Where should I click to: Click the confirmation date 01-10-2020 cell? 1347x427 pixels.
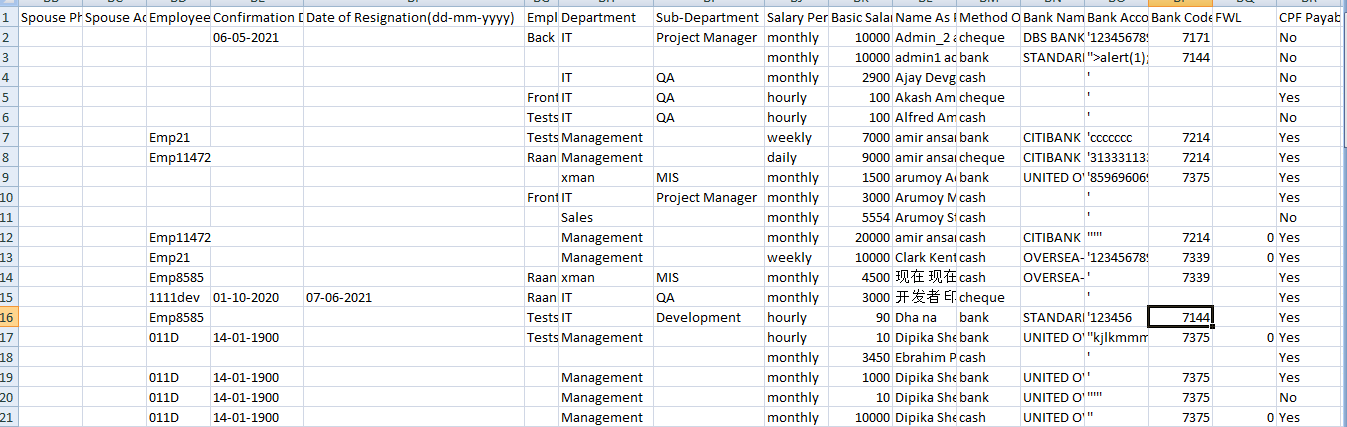(x=257, y=297)
